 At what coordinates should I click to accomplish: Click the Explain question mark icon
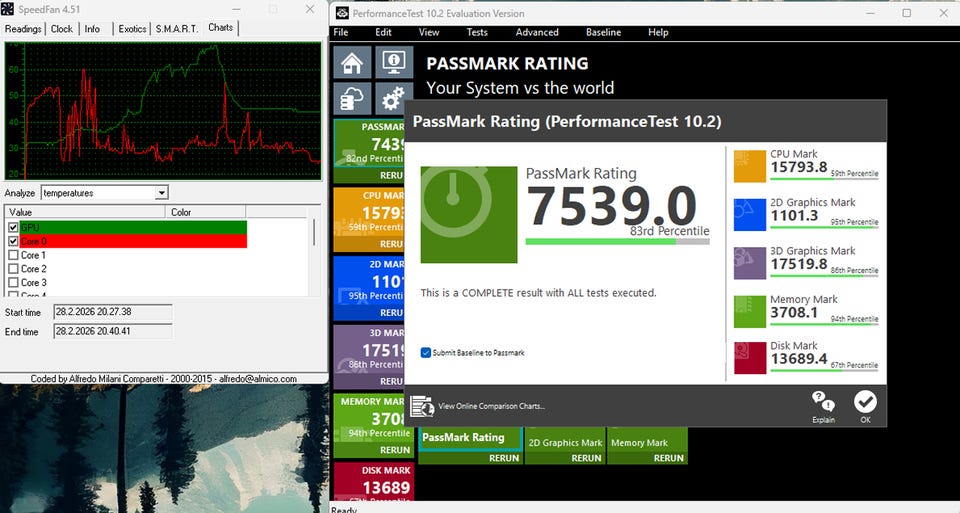[x=823, y=402]
